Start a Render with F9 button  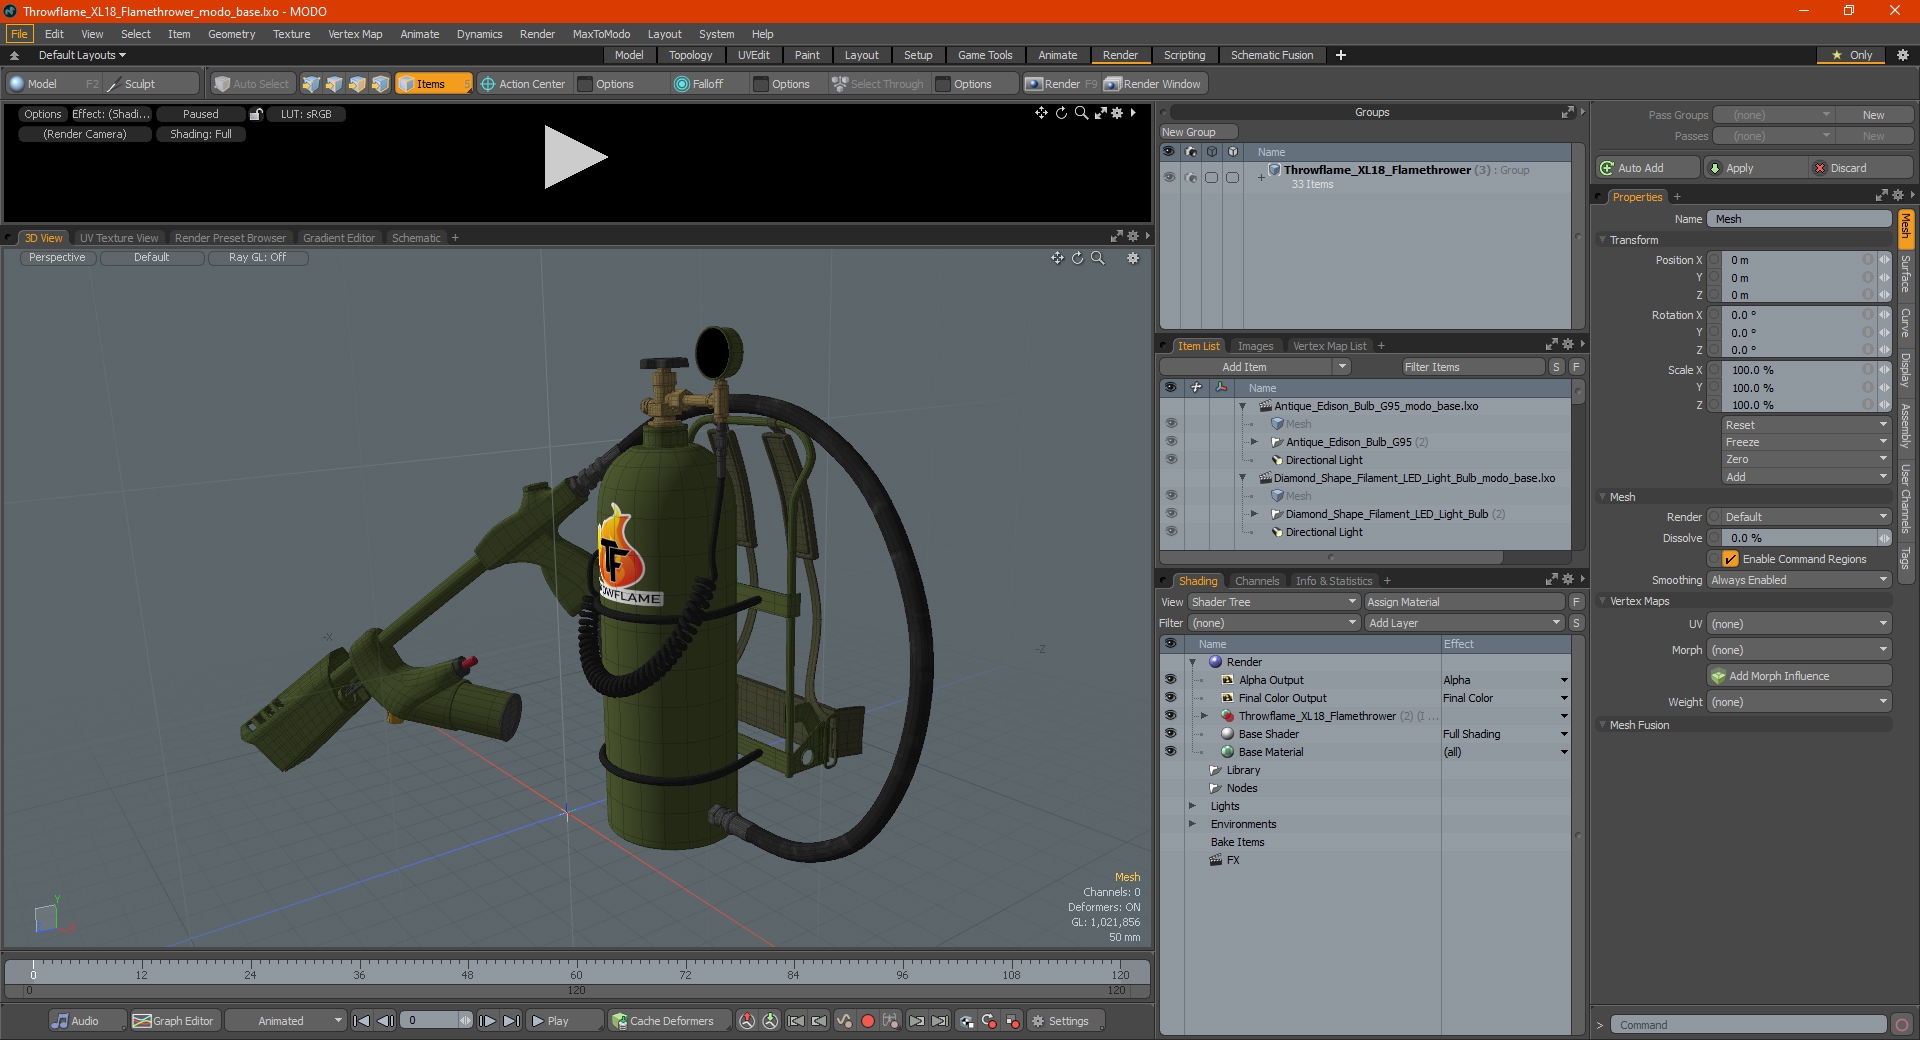tap(1061, 84)
